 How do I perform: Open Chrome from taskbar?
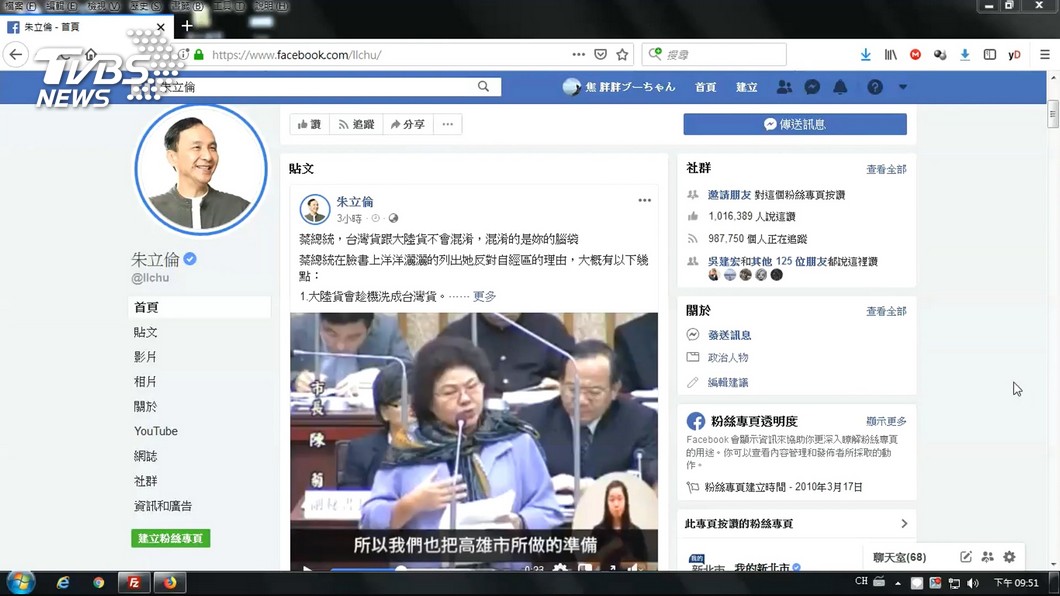[99, 582]
